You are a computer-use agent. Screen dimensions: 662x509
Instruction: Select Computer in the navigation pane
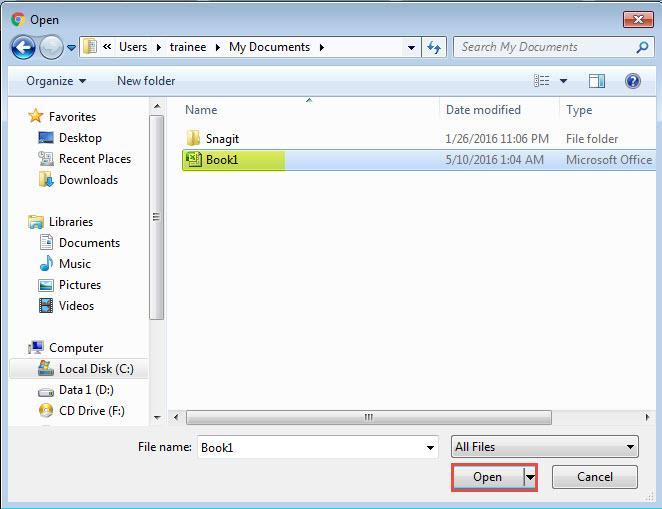click(x=76, y=348)
